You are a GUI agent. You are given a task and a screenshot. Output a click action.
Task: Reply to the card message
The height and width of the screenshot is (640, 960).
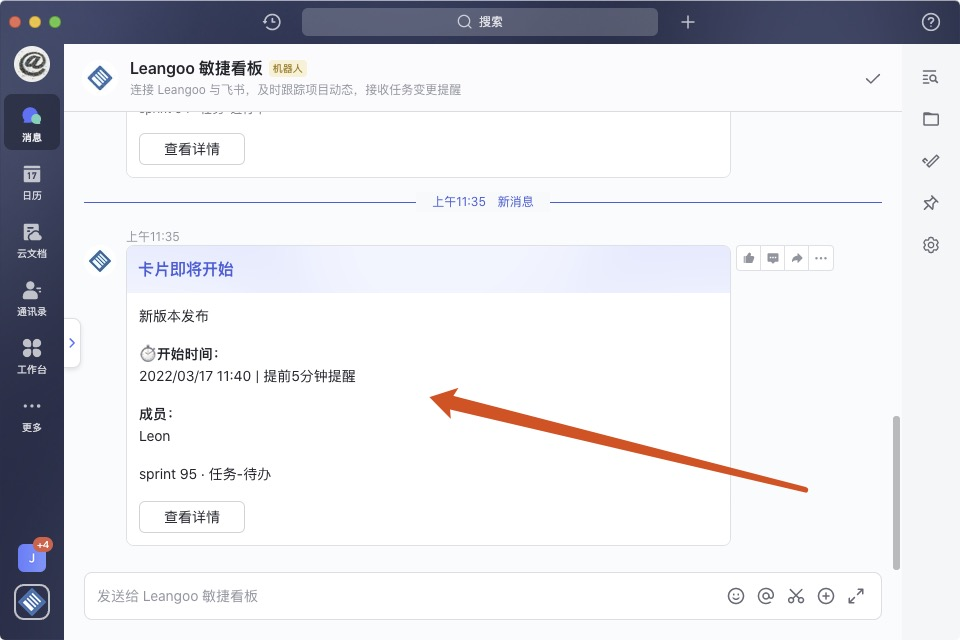pyautogui.click(x=773, y=258)
